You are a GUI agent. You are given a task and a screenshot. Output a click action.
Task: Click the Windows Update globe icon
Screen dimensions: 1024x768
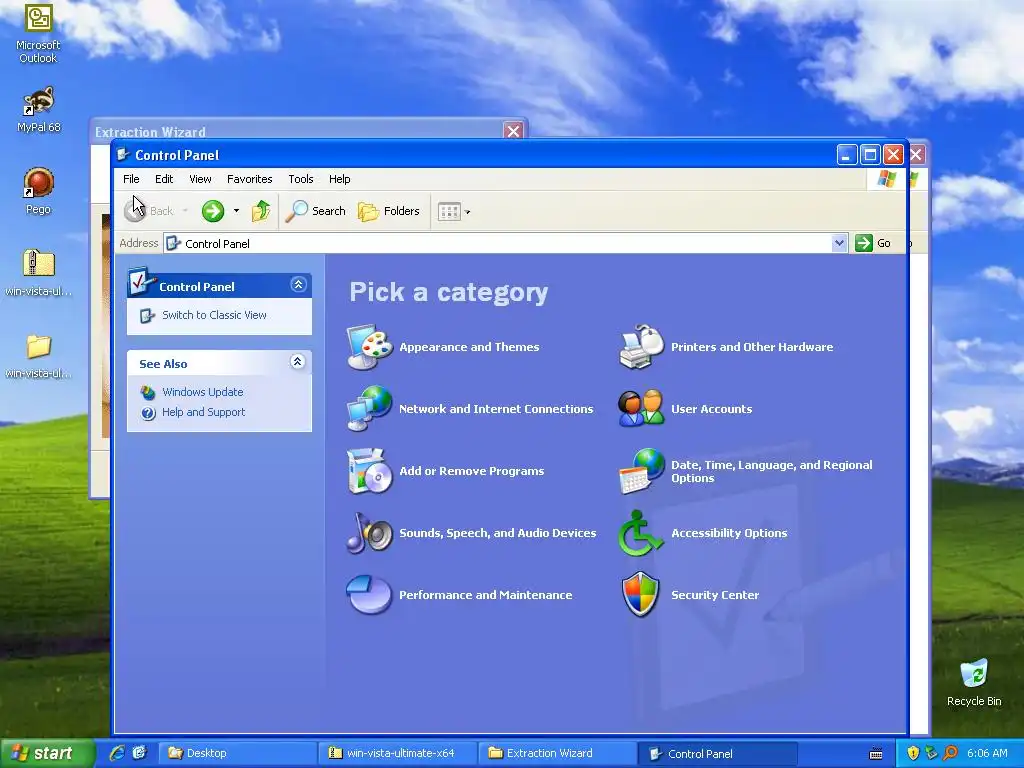click(x=148, y=392)
